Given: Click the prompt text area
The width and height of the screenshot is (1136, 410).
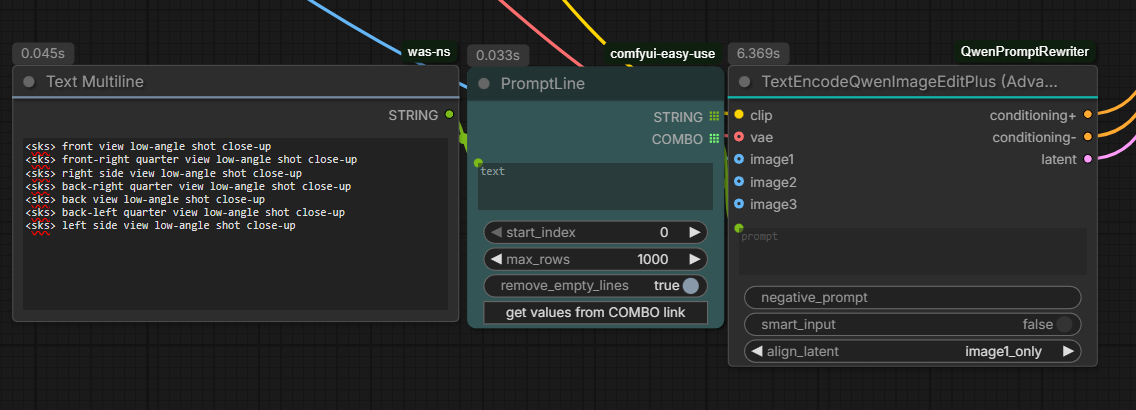Looking at the screenshot, I should [912, 251].
